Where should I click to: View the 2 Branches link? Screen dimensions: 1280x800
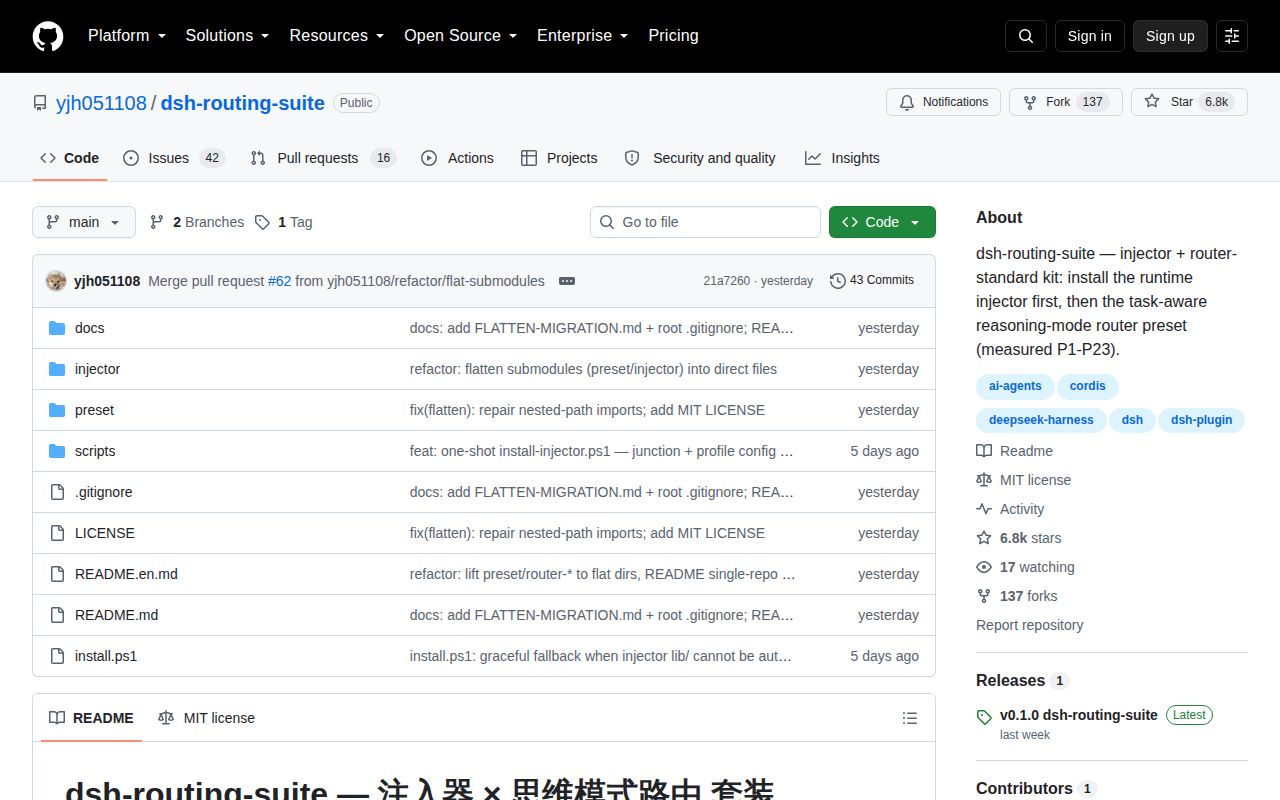click(x=197, y=222)
